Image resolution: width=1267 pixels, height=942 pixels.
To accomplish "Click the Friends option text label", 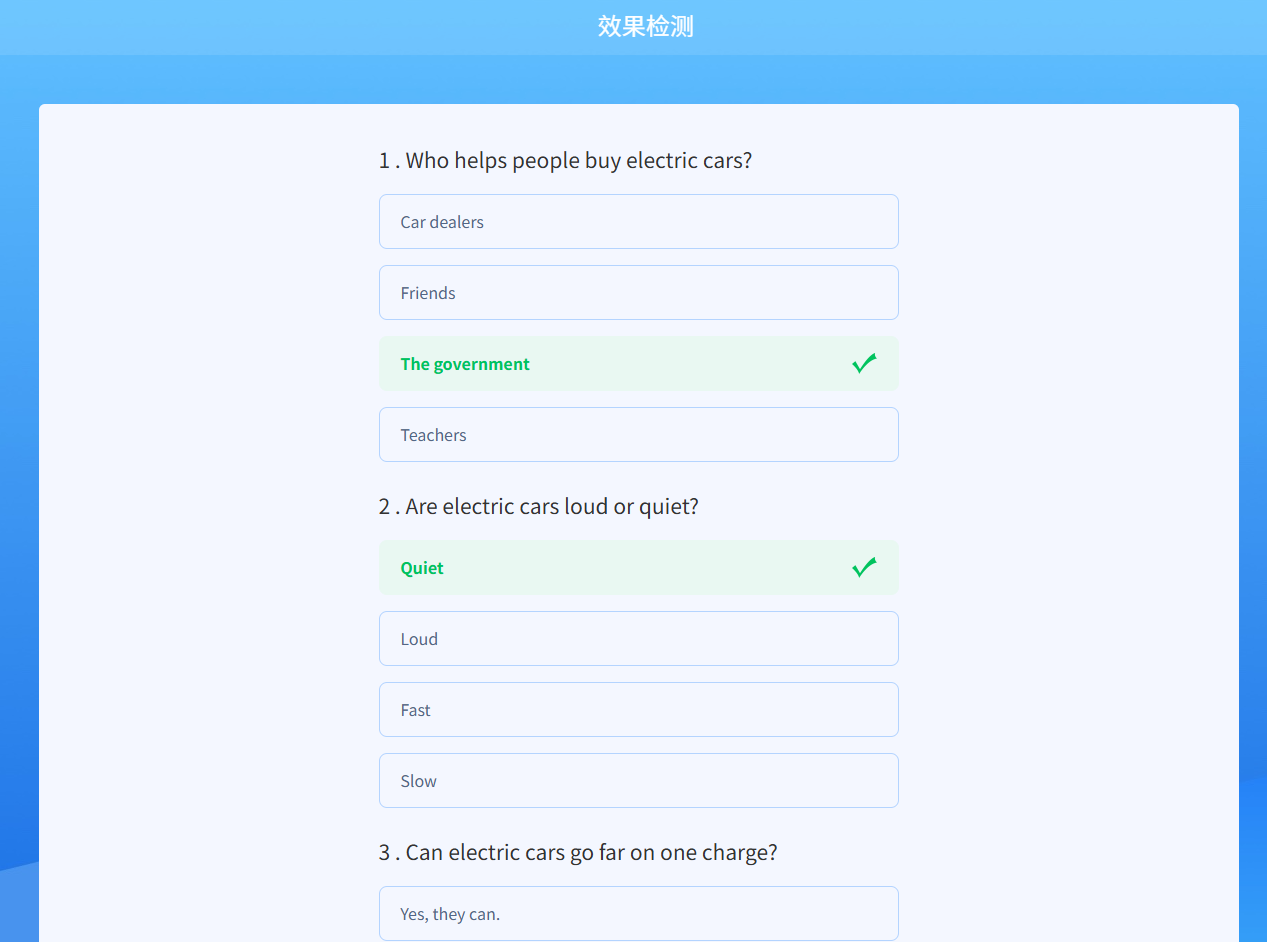I will click(x=428, y=293).
